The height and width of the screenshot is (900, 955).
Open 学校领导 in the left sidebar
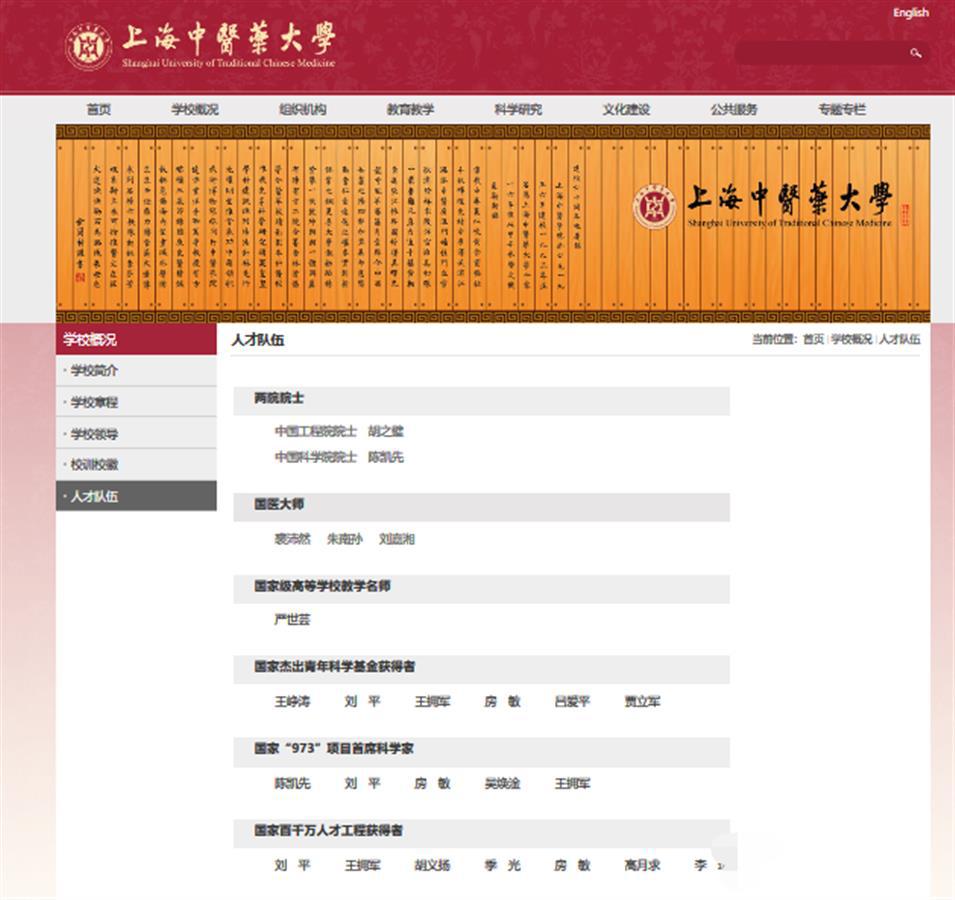click(x=94, y=434)
